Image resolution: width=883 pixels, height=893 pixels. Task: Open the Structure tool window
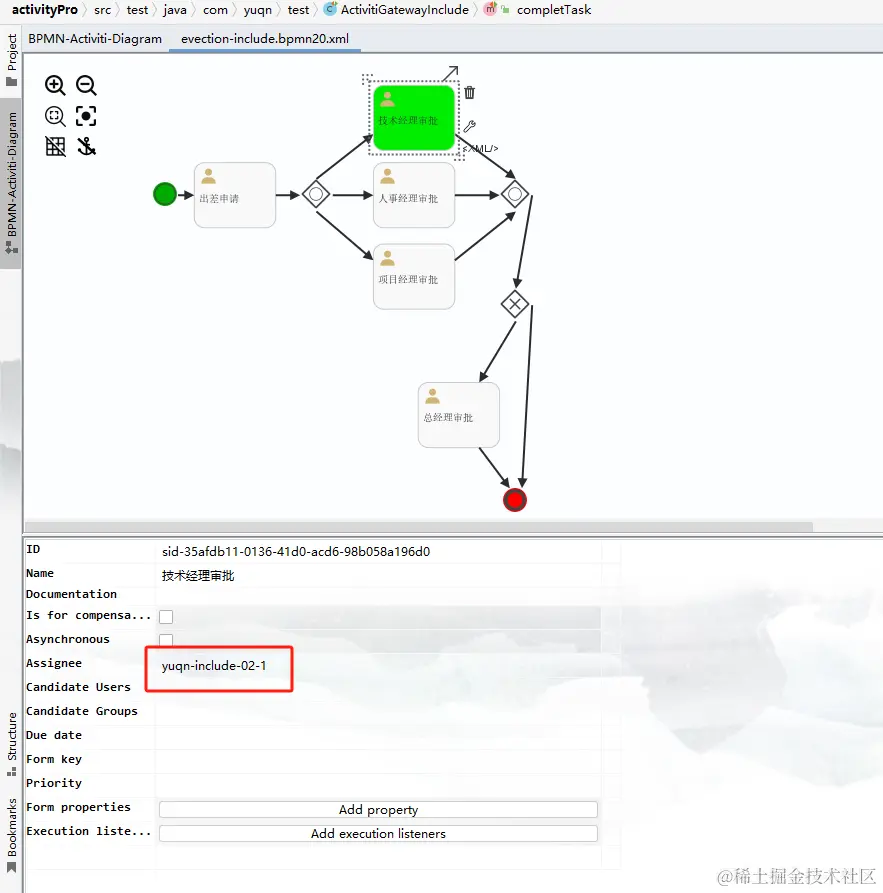click(x=11, y=744)
